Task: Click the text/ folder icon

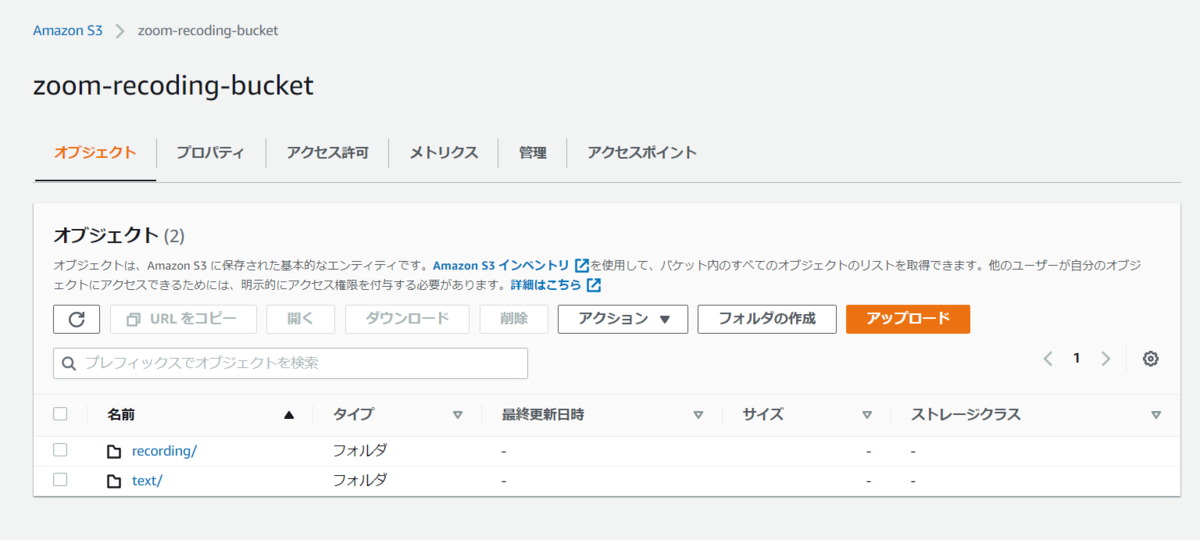Action: click(x=114, y=481)
